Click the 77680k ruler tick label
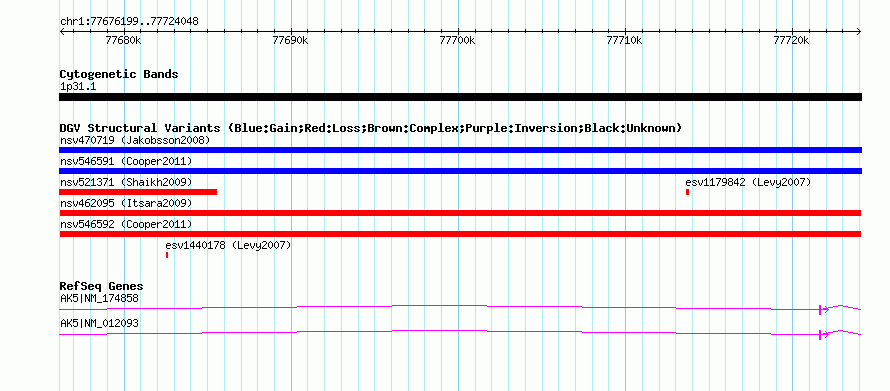This screenshot has width=890, height=391. tap(123, 40)
